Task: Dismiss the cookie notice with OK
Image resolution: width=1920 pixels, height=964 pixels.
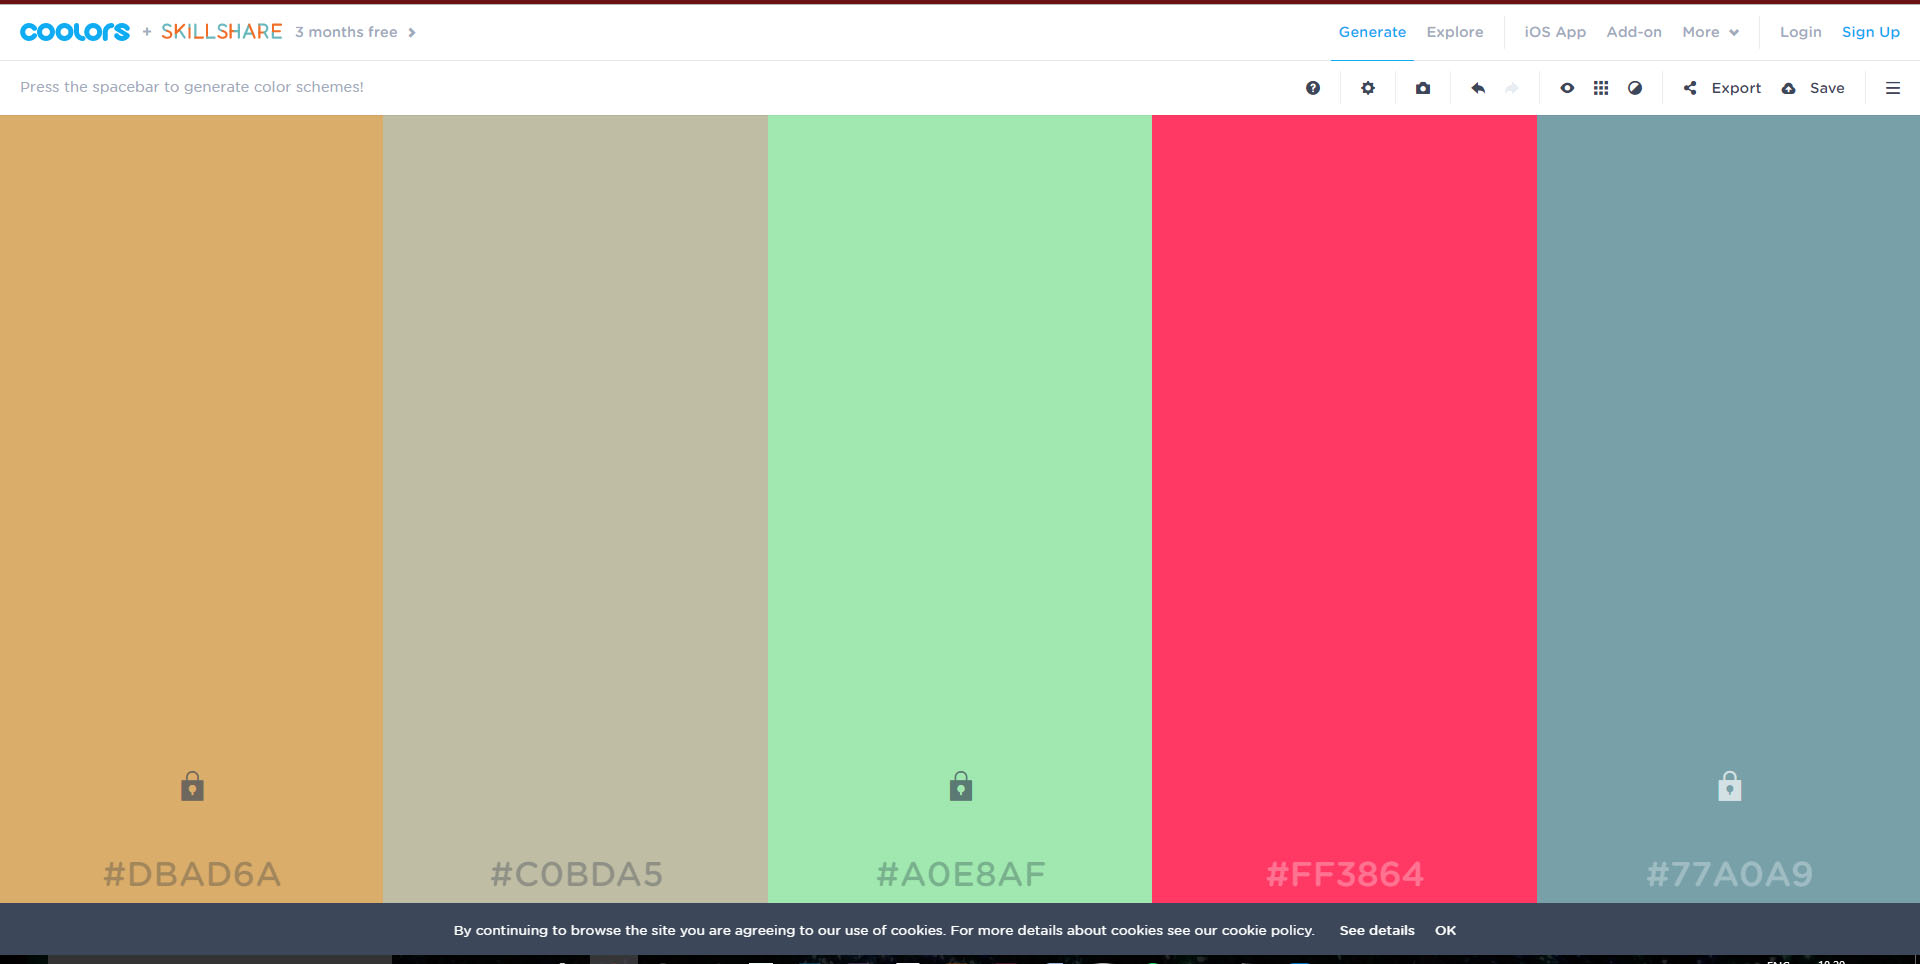Action: tap(1445, 930)
